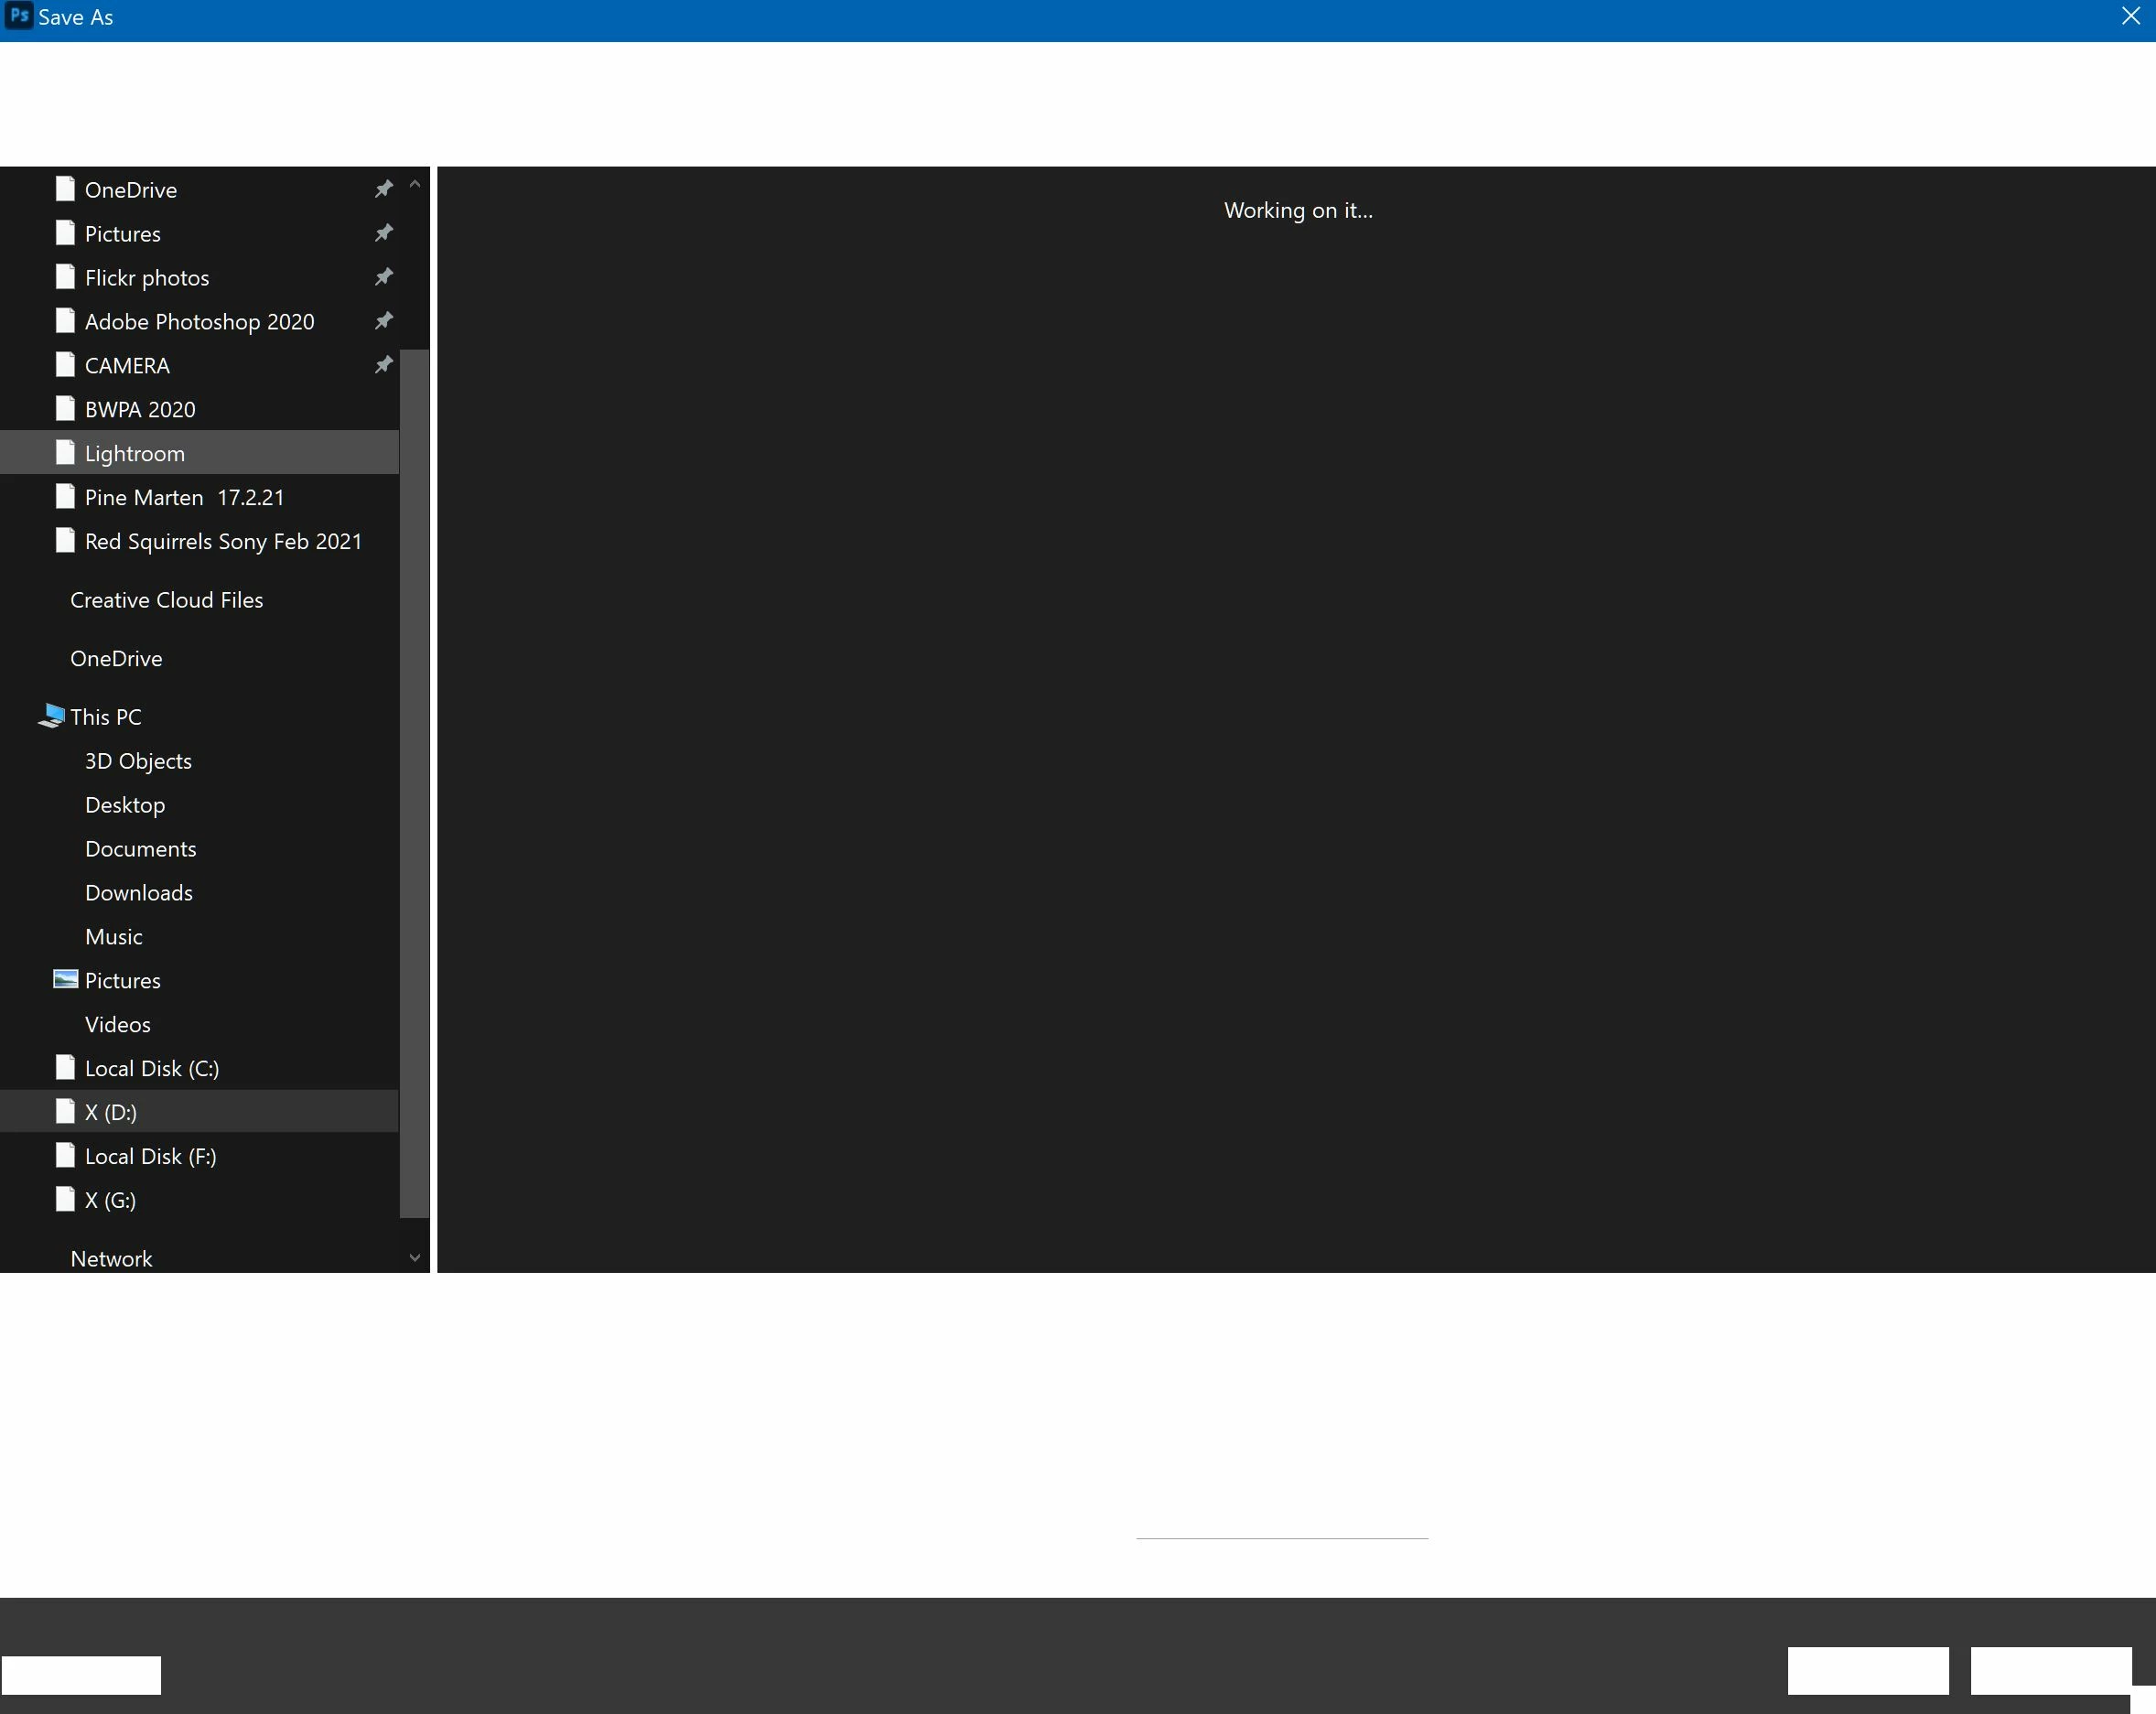Open the Red Squirrels Sony Feb 2021 folder
Viewport: 2156px width, 1714px height.
pos(223,541)
